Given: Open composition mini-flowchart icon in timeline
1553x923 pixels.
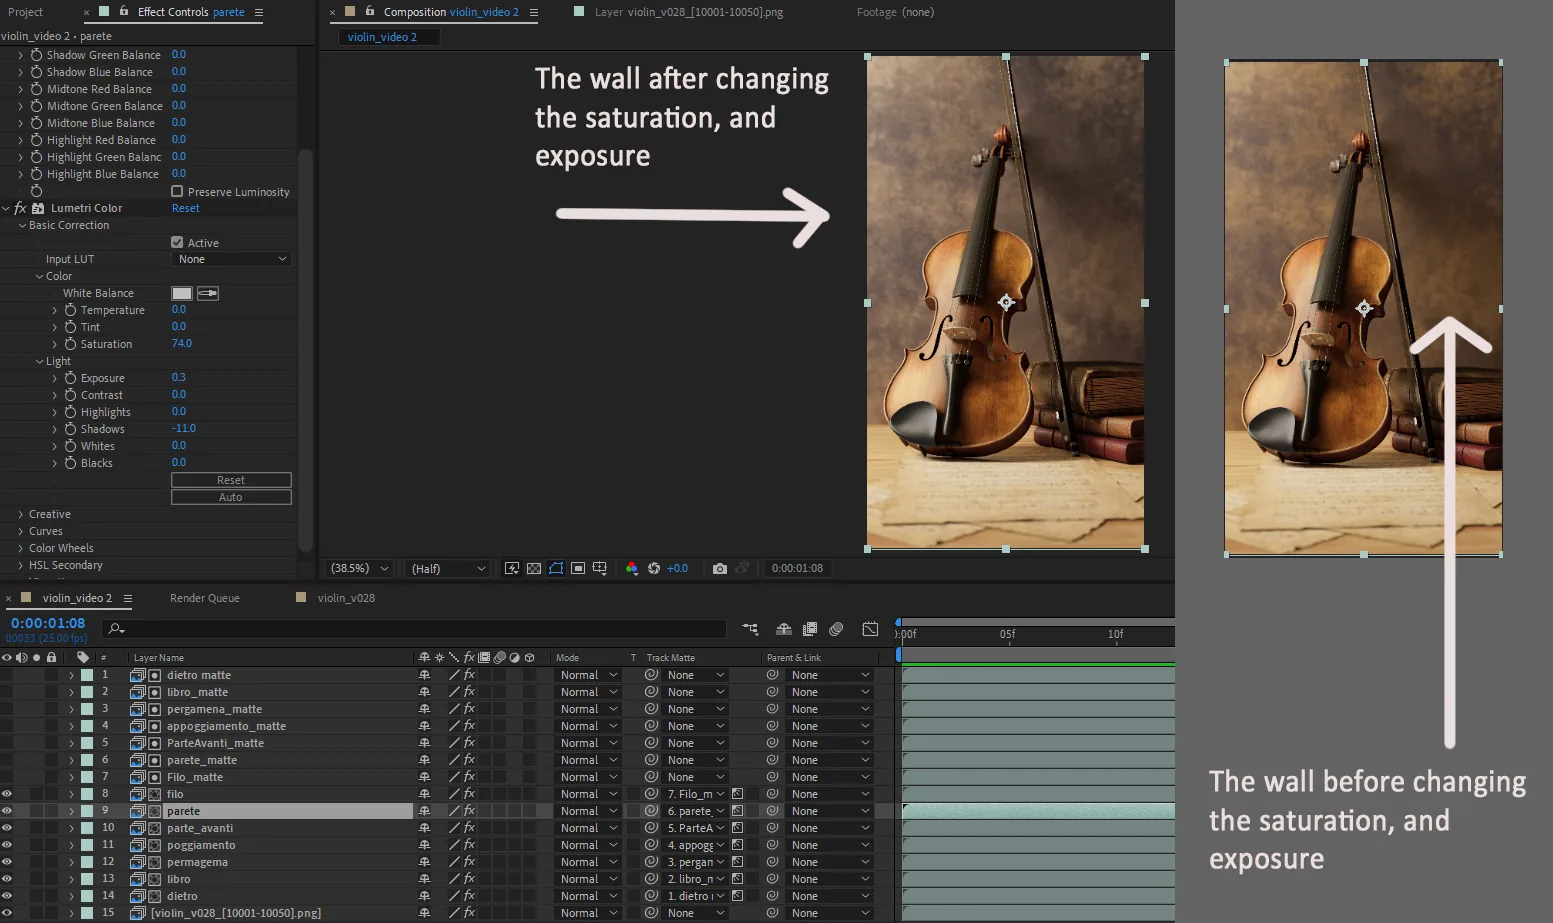Looking at the screenshot, I should point(750,629).
